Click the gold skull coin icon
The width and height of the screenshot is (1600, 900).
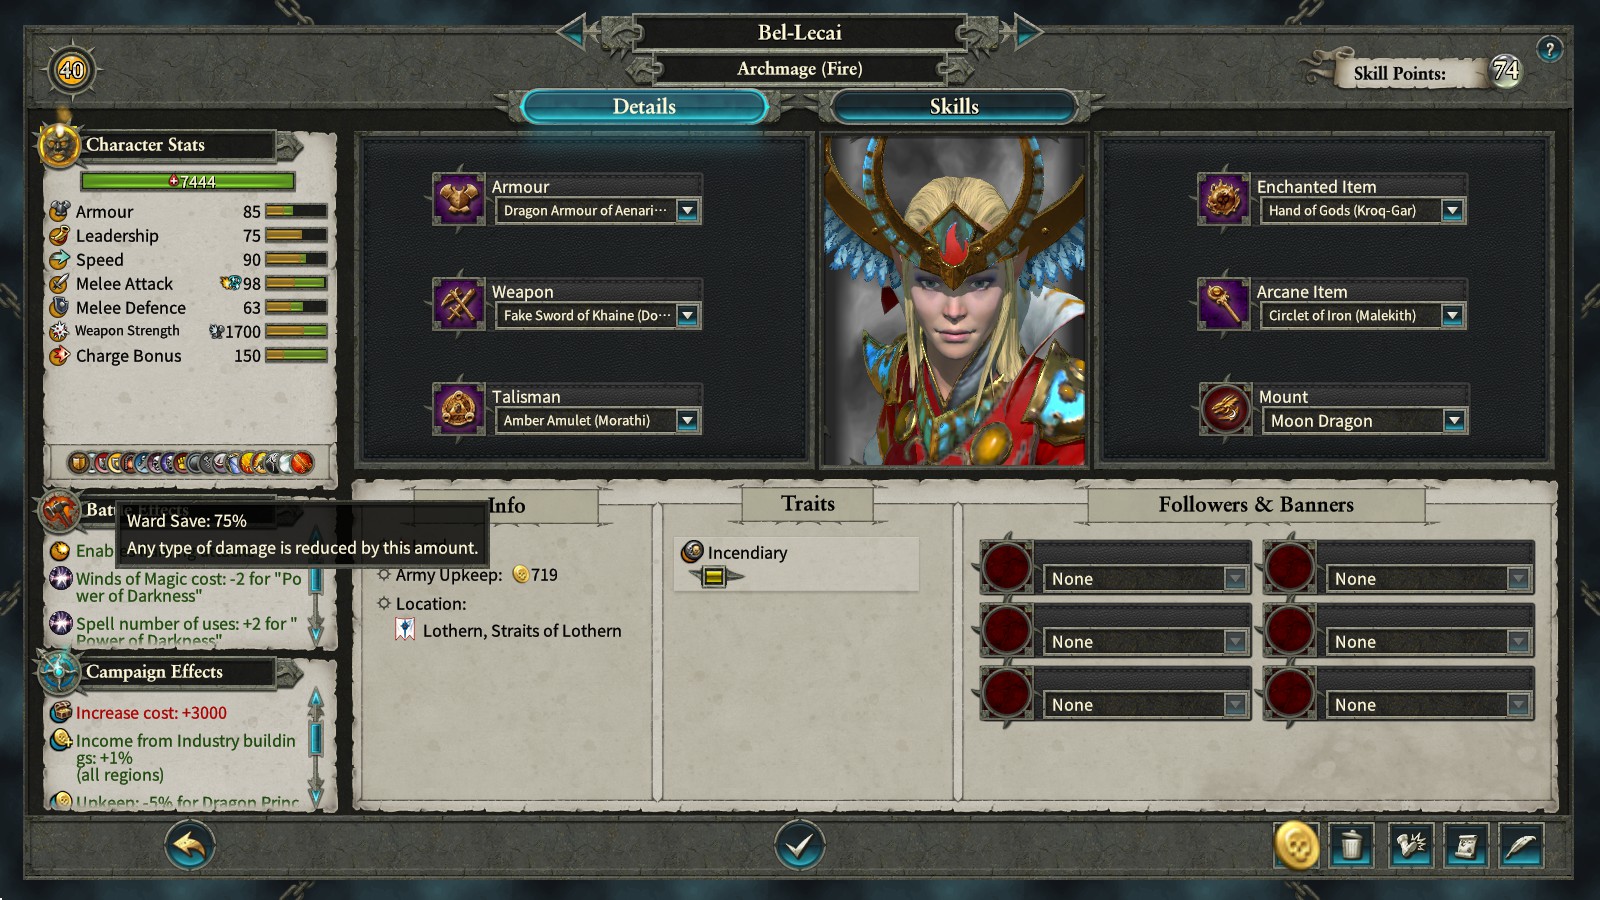[x=1297, y=846]
